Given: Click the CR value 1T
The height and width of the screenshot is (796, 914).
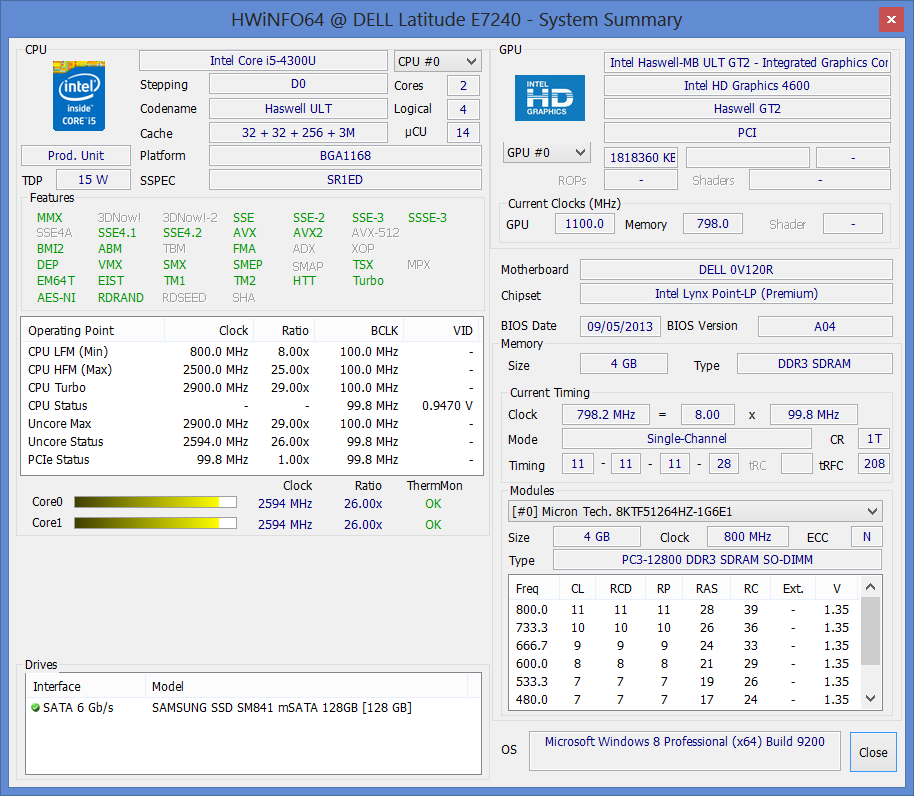Looking at the screenshot, I should 874,438.
